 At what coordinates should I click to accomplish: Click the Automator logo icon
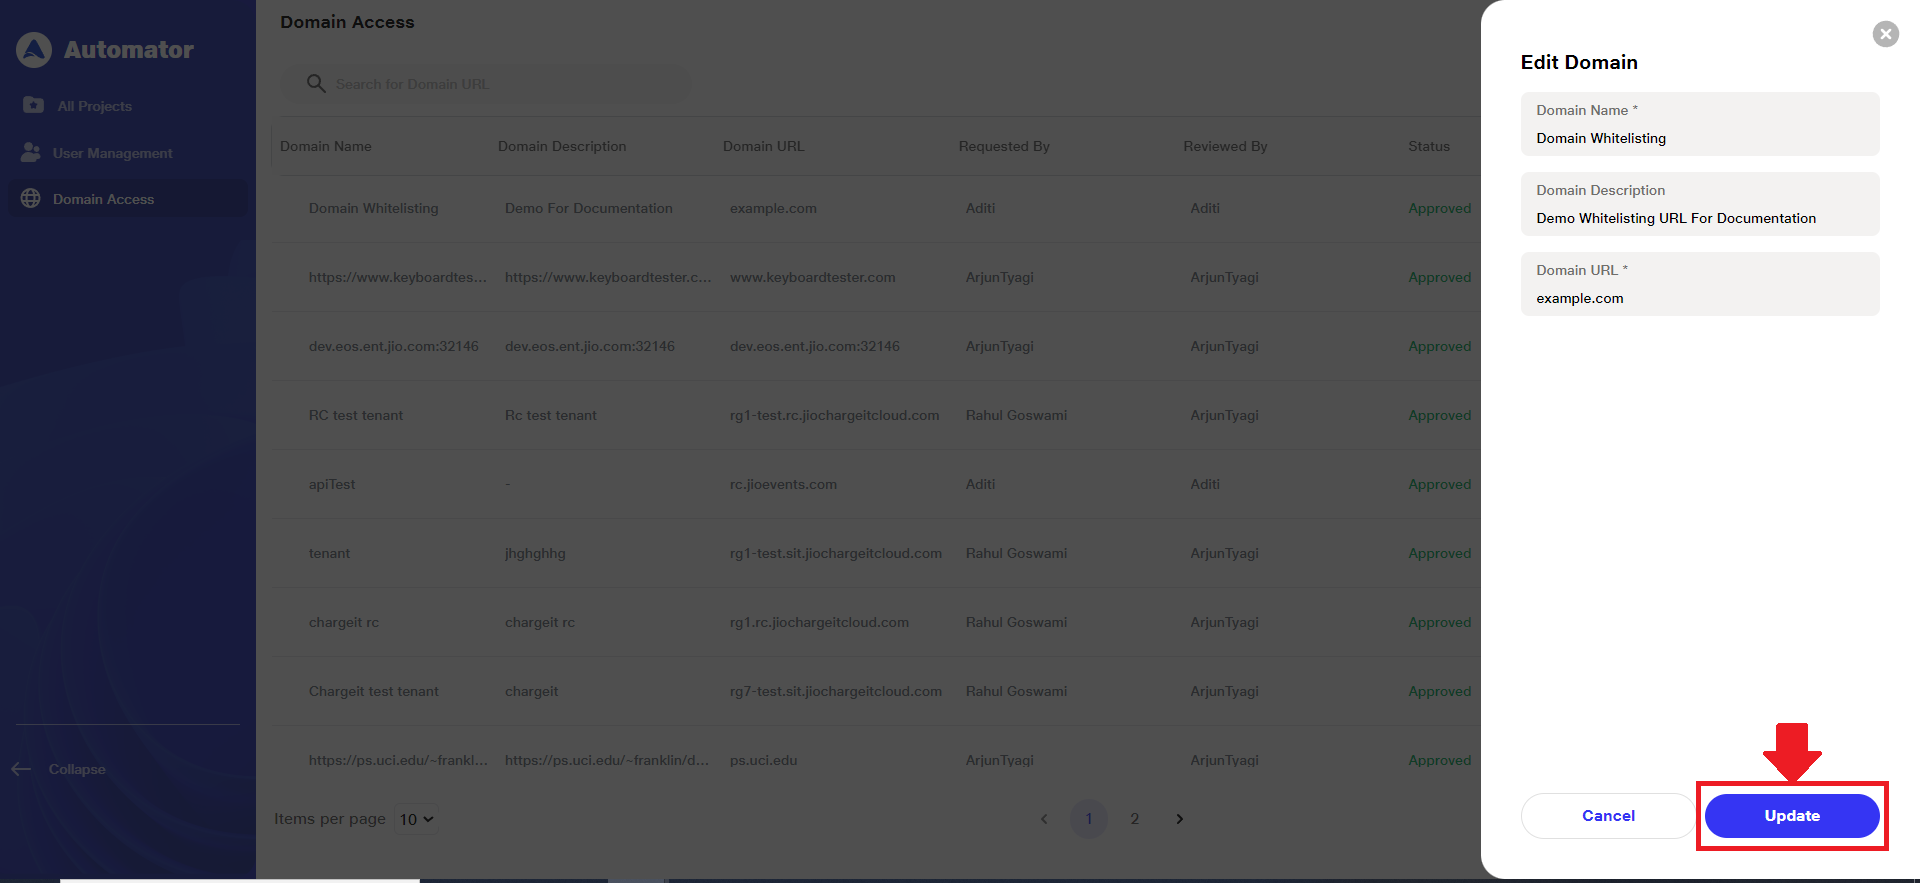[34, 50]
